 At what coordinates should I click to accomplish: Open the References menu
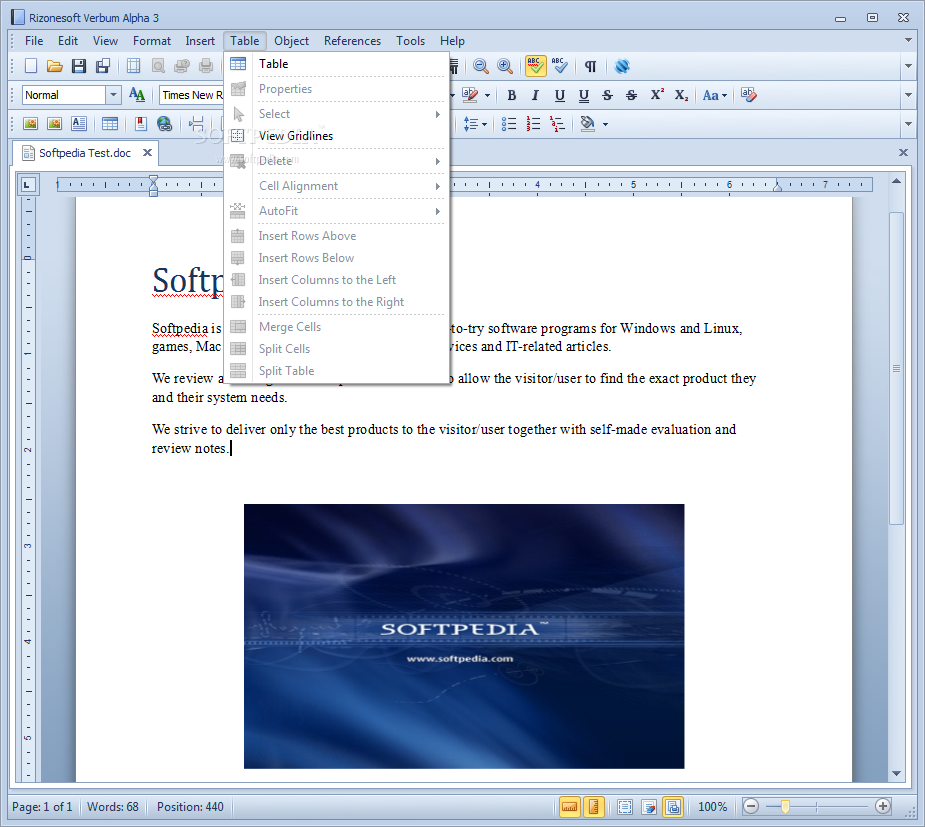352,41
